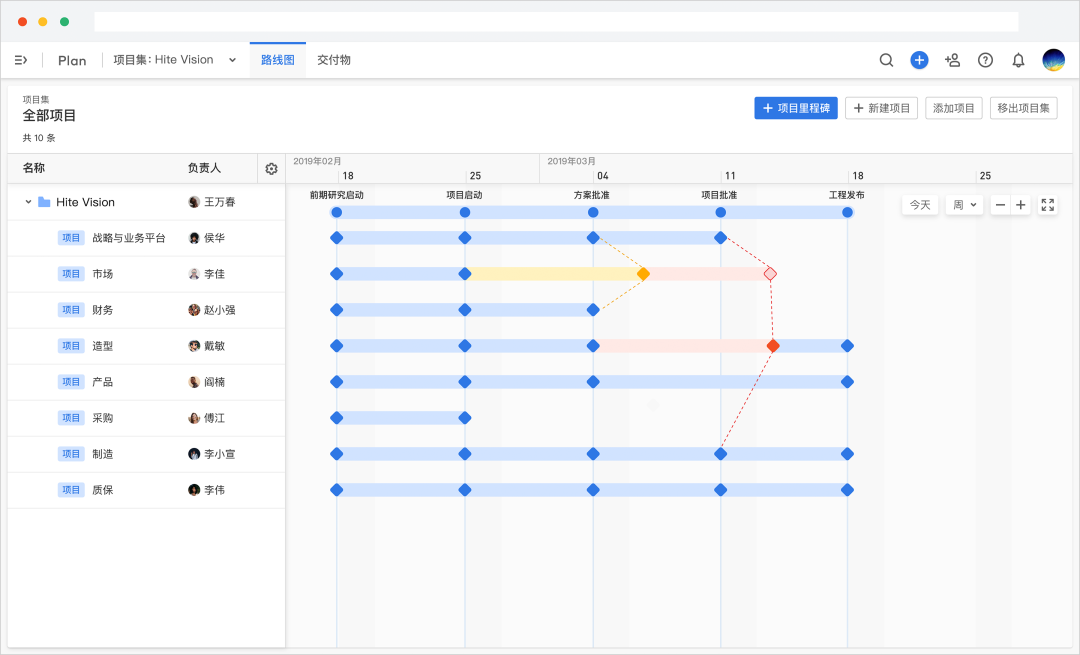Select the orange milestone in 市场 row
This screenshot has width=1080, height=655.
pos(643,274)
